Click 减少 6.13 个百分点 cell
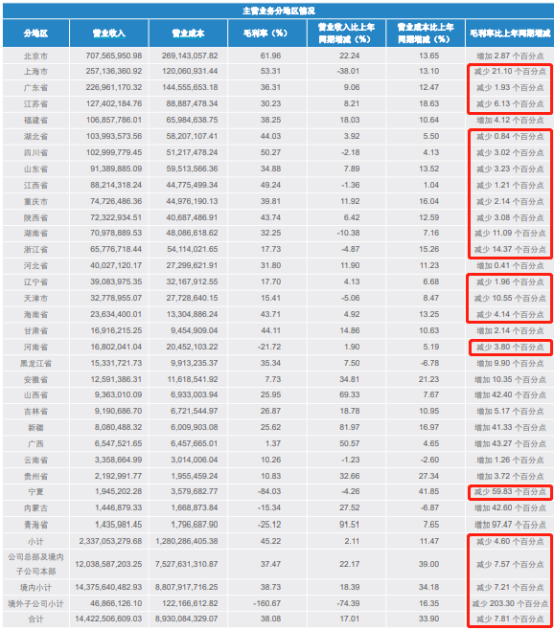Screen dimensions: 554x631 point(510,104)
